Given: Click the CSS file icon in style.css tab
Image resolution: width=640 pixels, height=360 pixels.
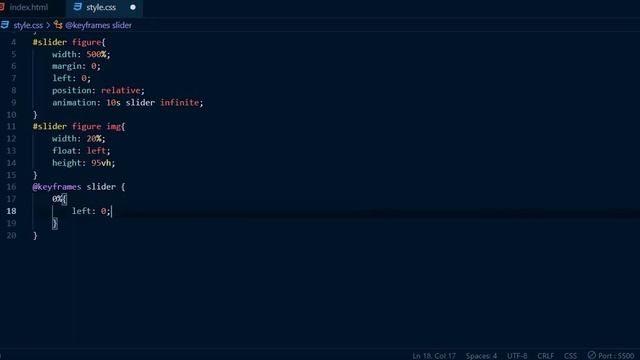Looking at the screenshot, I should click(78, 7).
